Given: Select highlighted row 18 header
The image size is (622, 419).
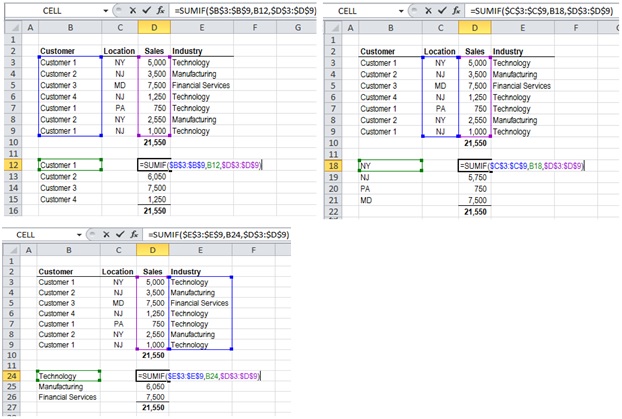Looking at the screenshot, I should click(334, 166).
